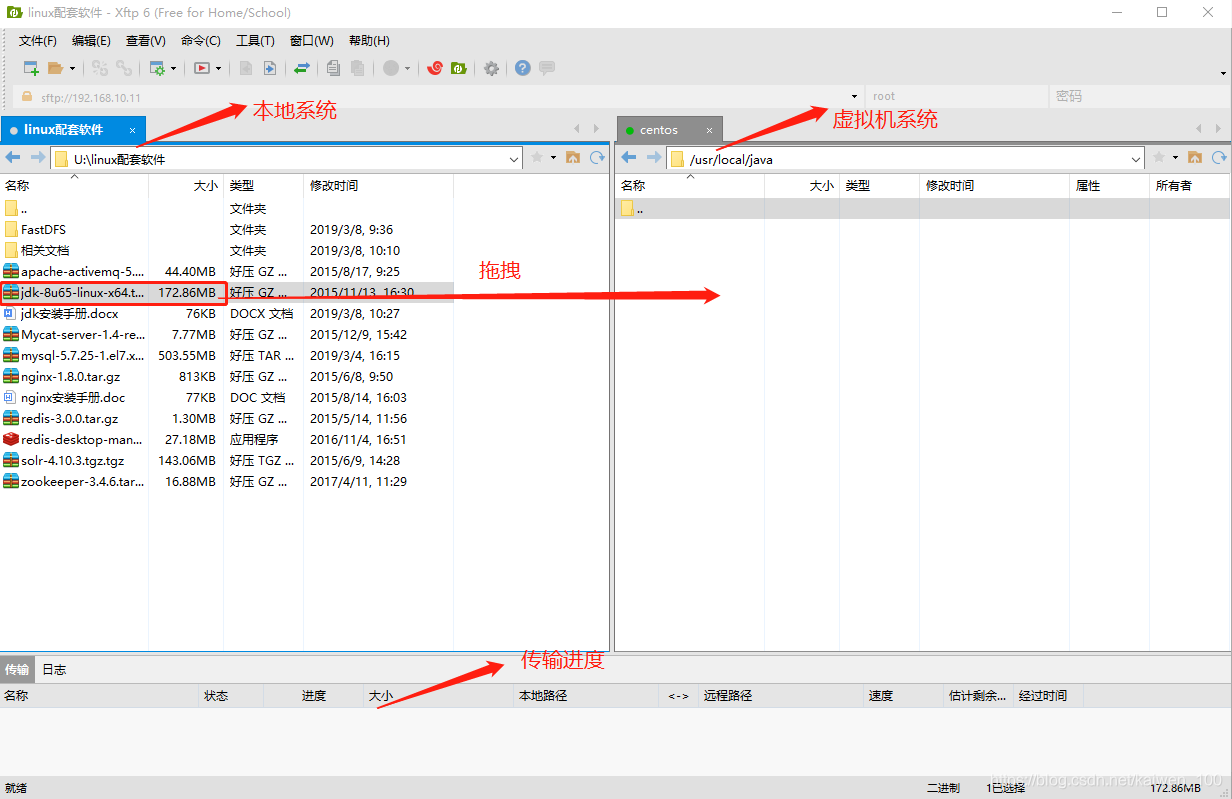This screenshot has height=799, width=1232.
Task: Click the globe toolbar icon
Action: pyautogui.click(x=391, y=68)
